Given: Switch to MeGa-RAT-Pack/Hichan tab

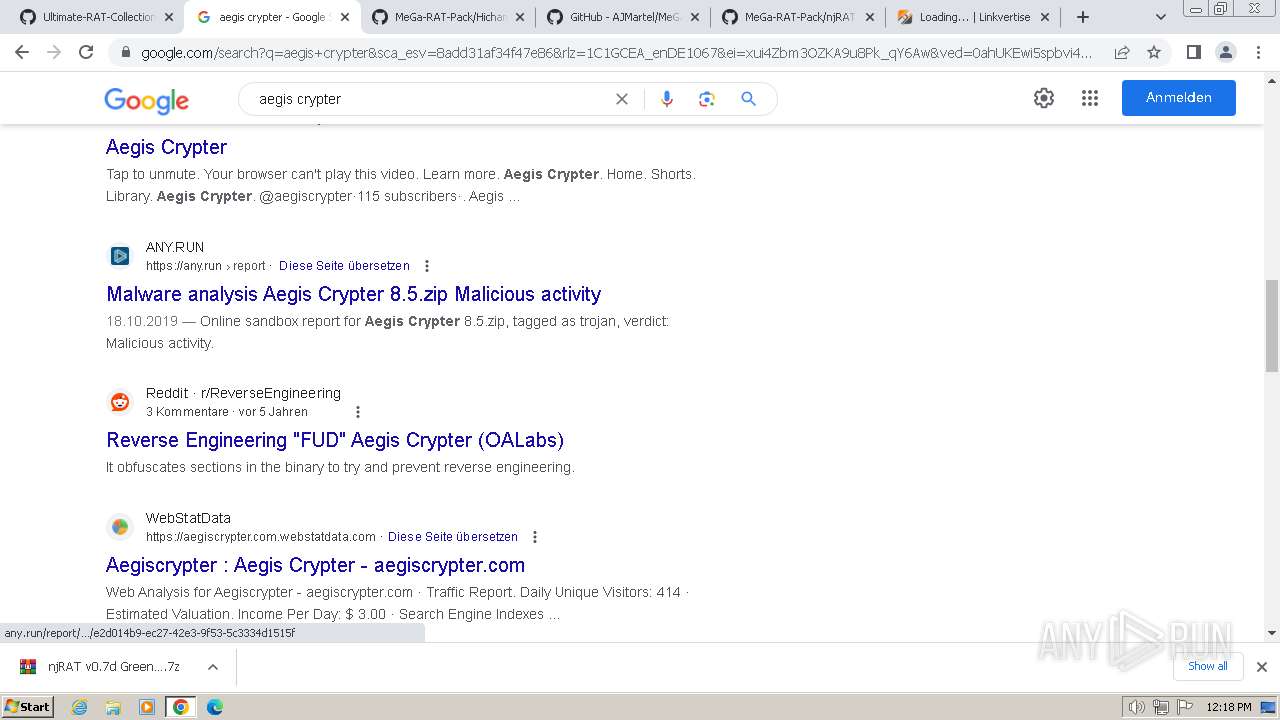Looking at the screenshot, I should click(x=448, y=17).
